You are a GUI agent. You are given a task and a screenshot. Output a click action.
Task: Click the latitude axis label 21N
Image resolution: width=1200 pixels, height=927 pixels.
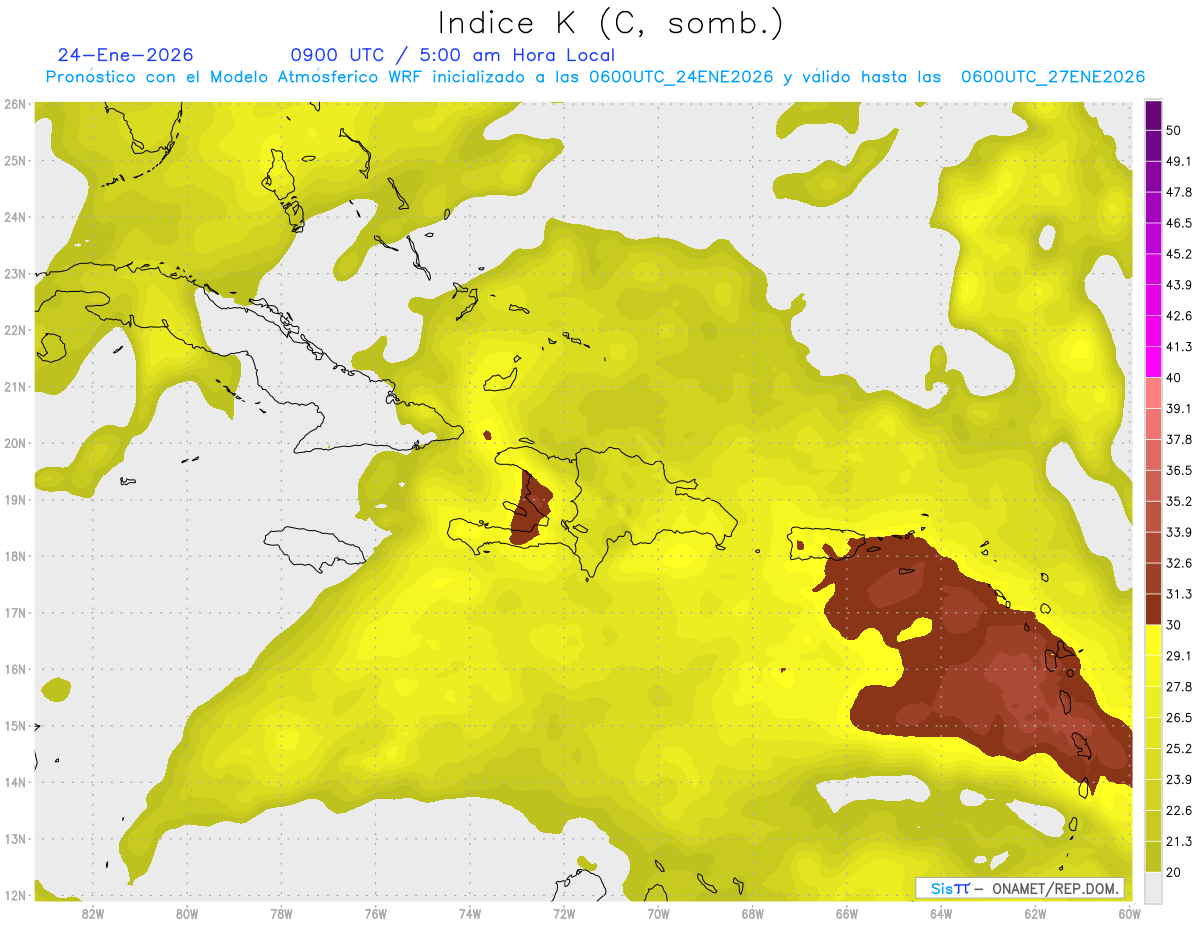15,386
